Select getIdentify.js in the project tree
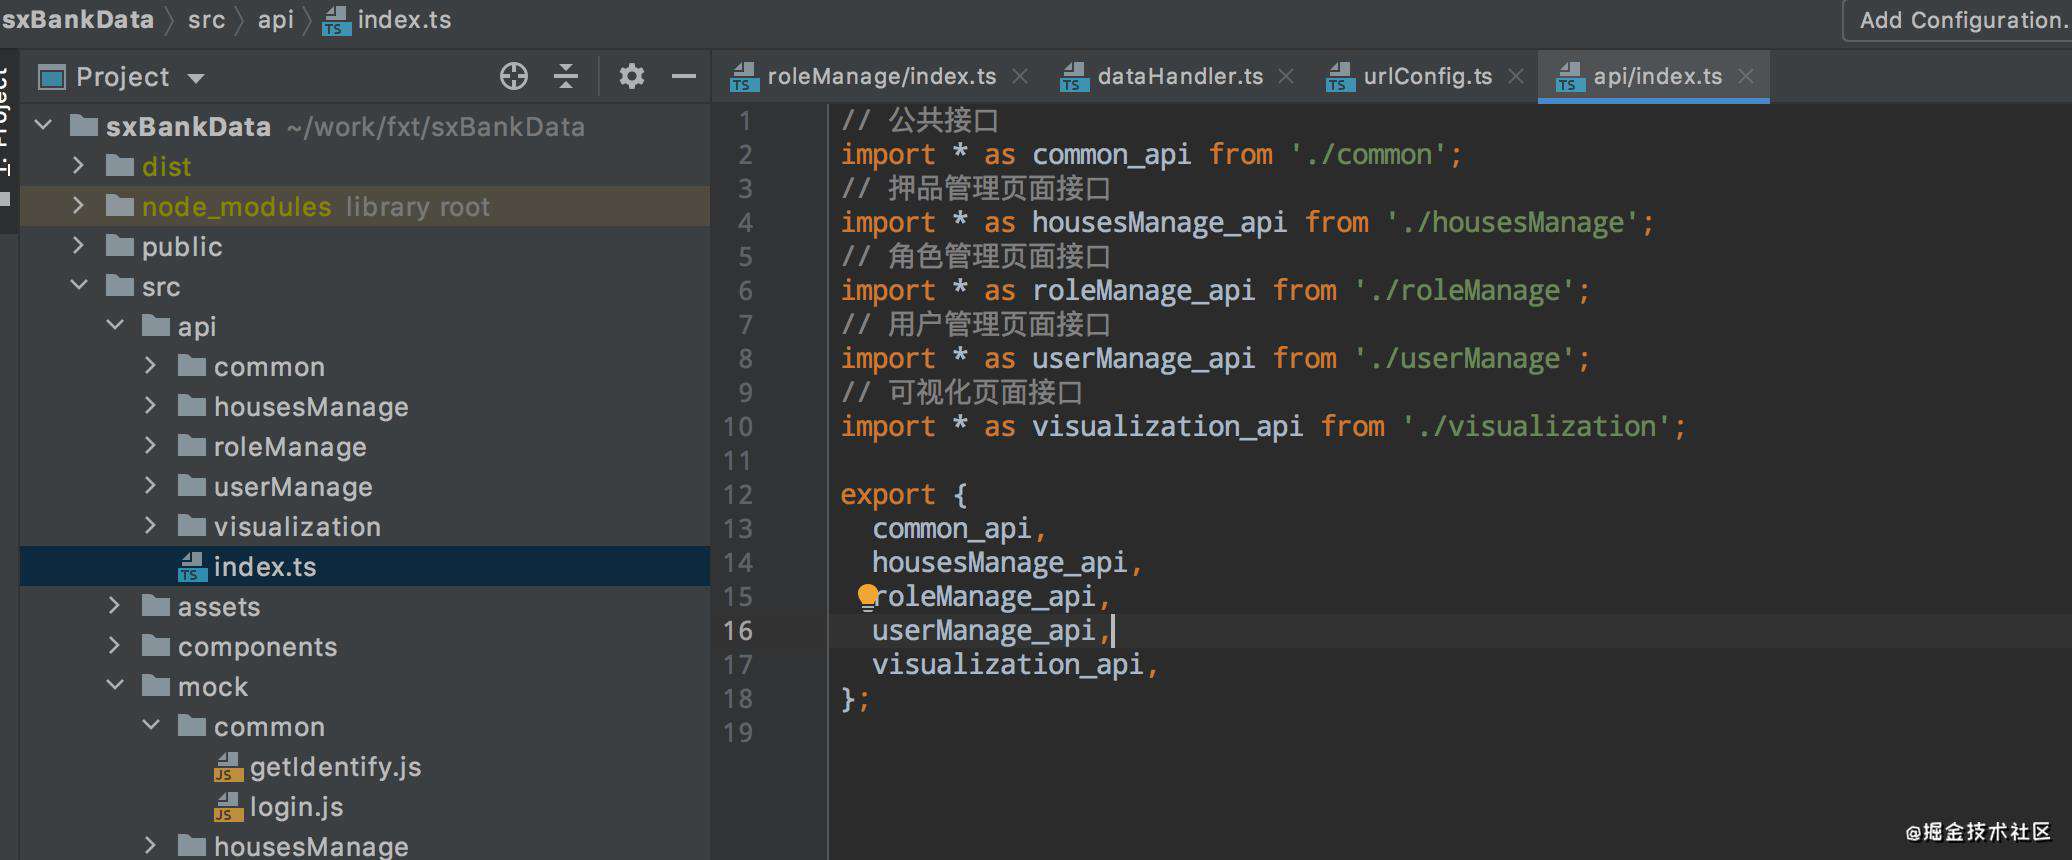 [x=365, y=766]
